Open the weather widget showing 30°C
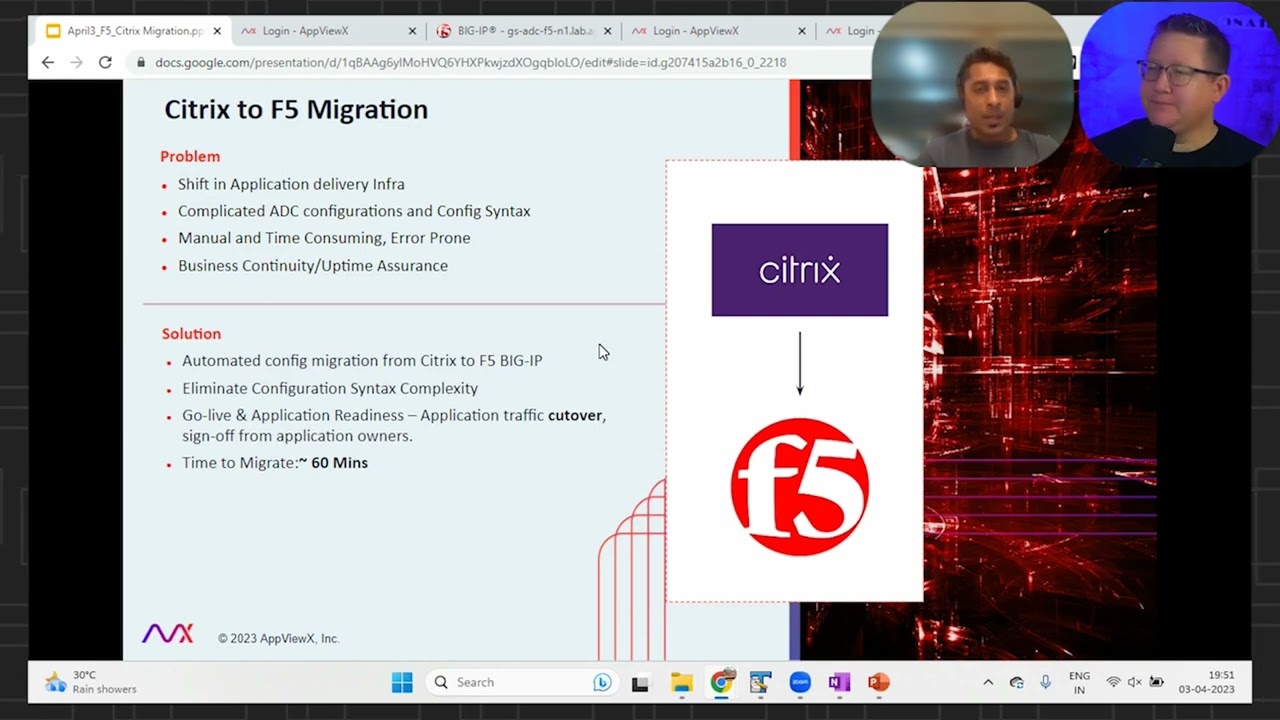The image size is (1280, 720). pos(91,682)
